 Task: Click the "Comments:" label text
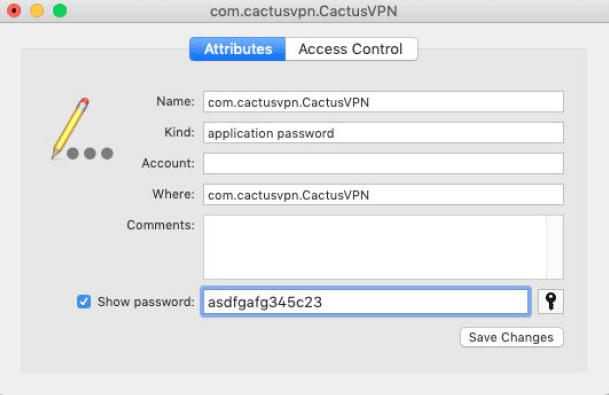click(x=161, y=225)
